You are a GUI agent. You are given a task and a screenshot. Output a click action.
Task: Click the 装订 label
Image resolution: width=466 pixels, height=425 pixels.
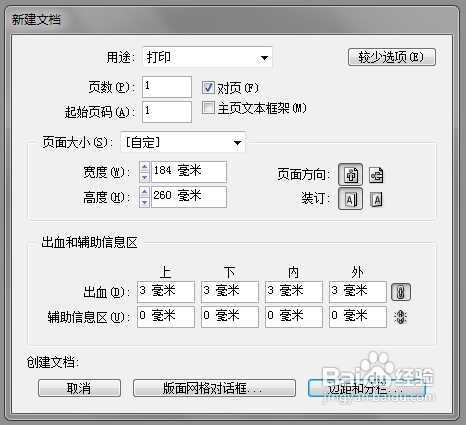pyautogui.click(x=316, y=199)
